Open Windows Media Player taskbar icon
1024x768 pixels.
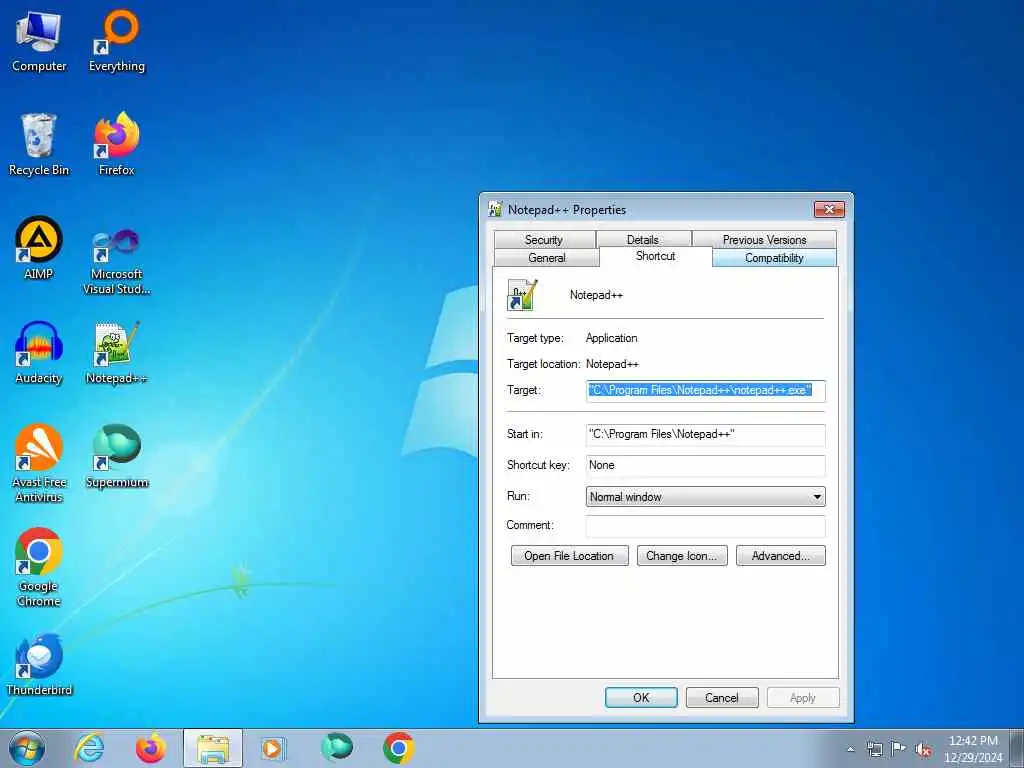273,748
